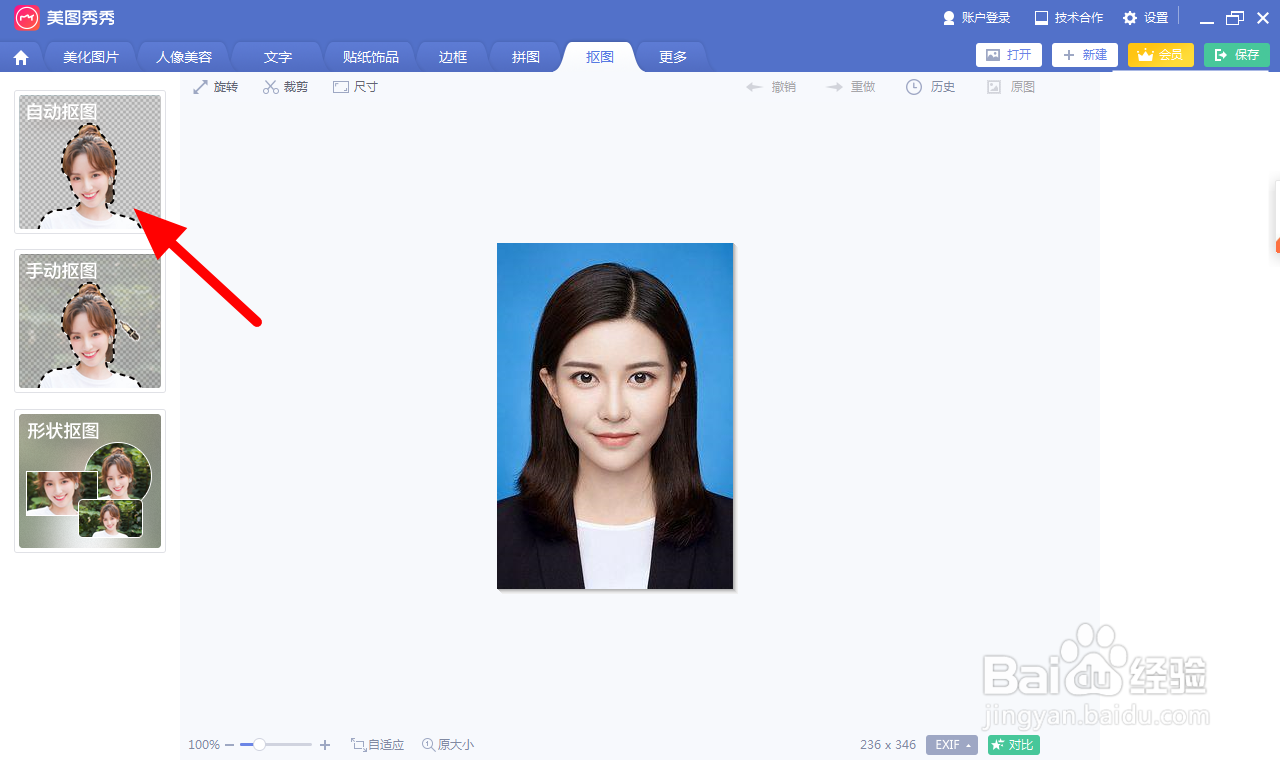Open 账户登录 account login
The image size is (1280, 760).
click(976, 18)
